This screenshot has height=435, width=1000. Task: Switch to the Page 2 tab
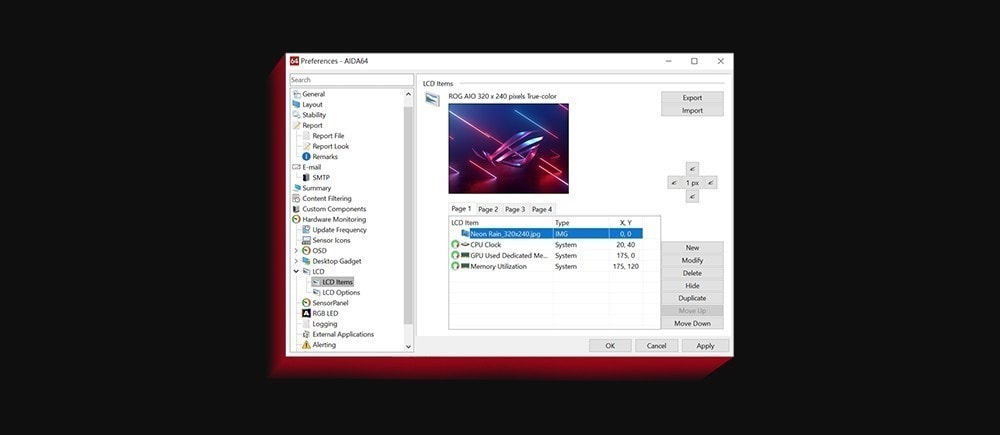coord(488,209)
